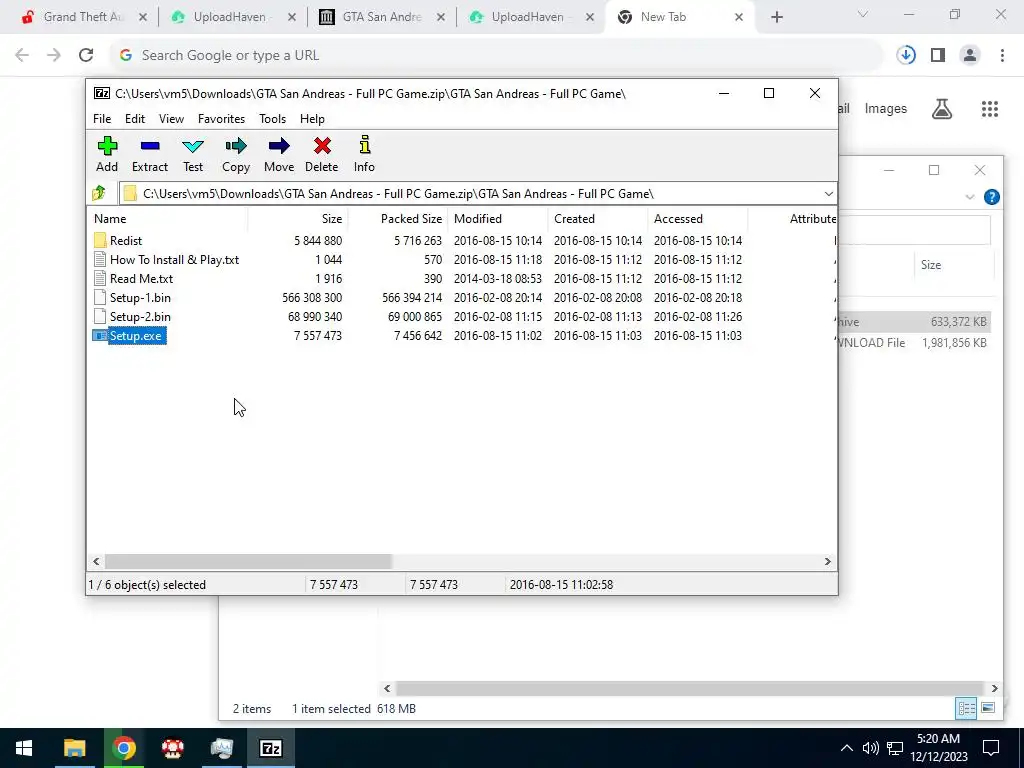The height and width of the screenshot is (768, 1024).
Task: Open the Help menu
Action: pyautogui.click(x=312, y=119)
